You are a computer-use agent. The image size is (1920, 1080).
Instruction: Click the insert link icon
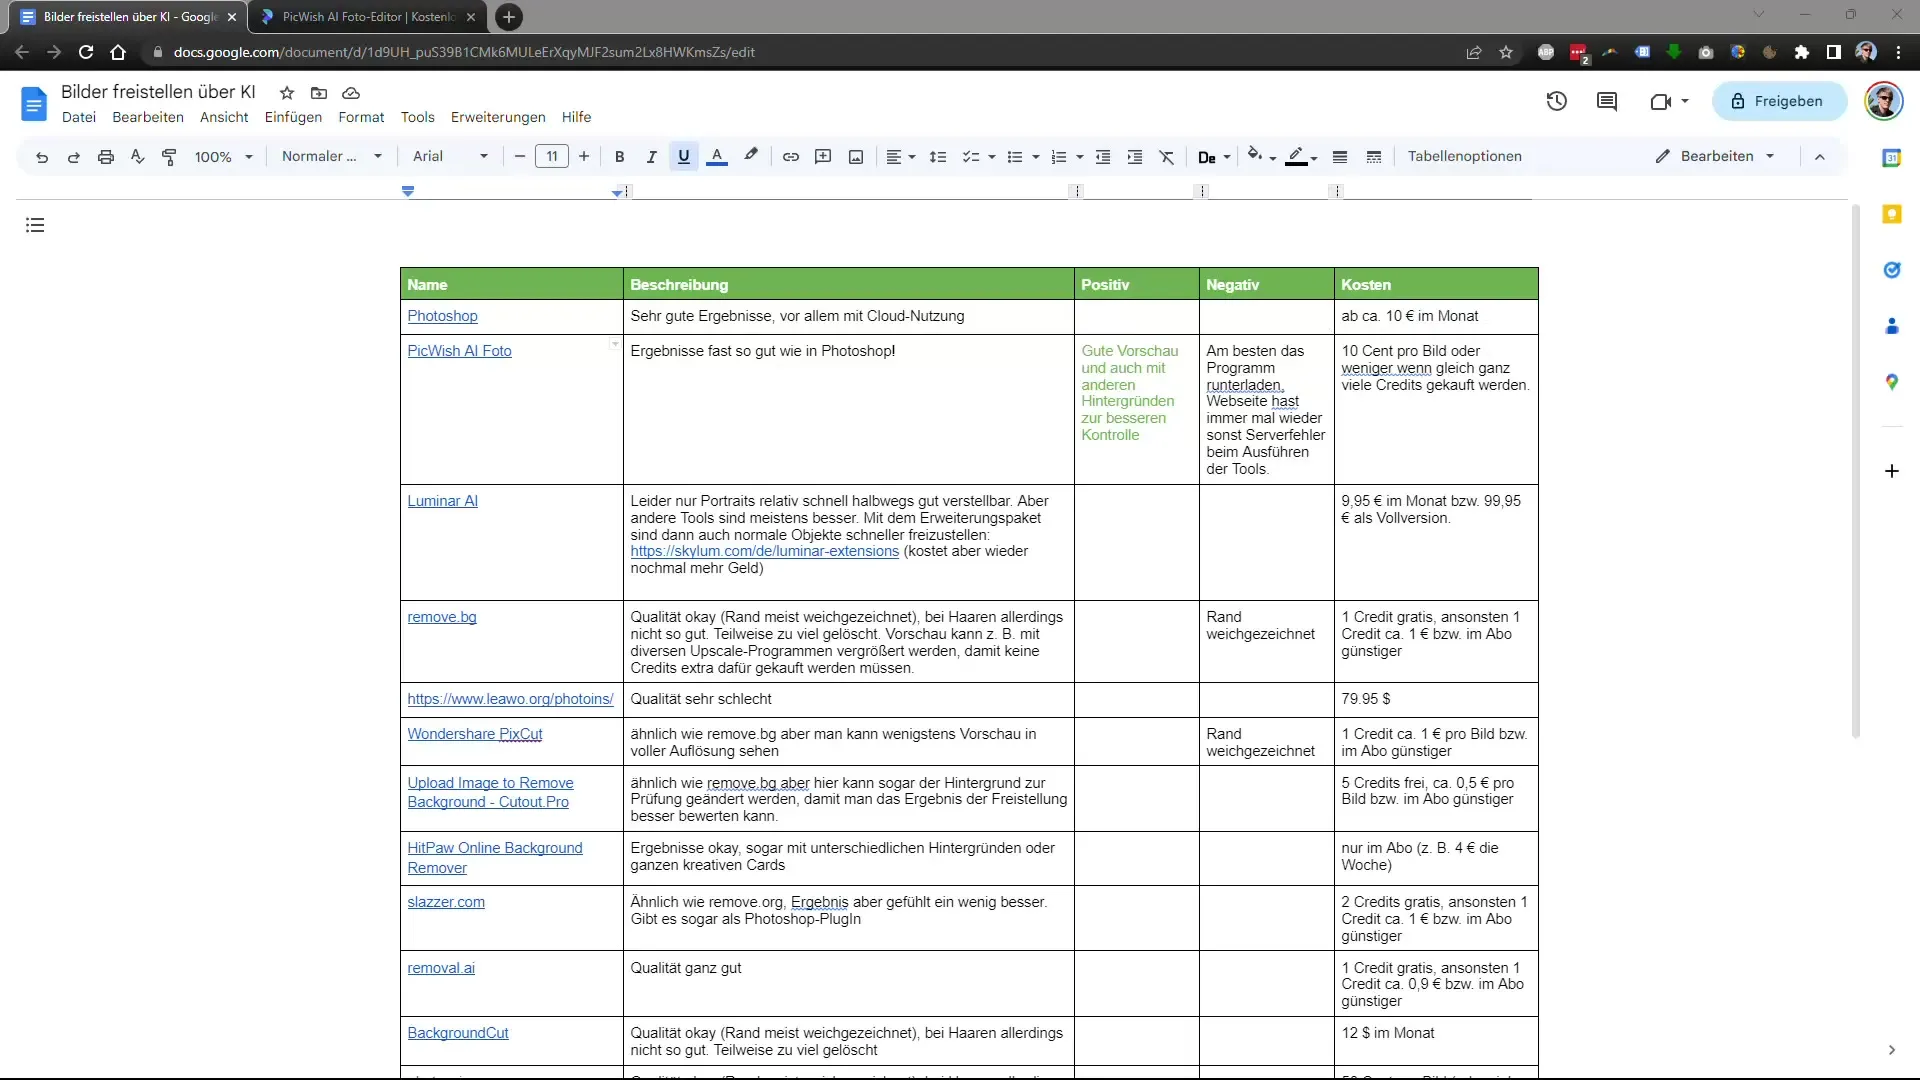point(791,156)
